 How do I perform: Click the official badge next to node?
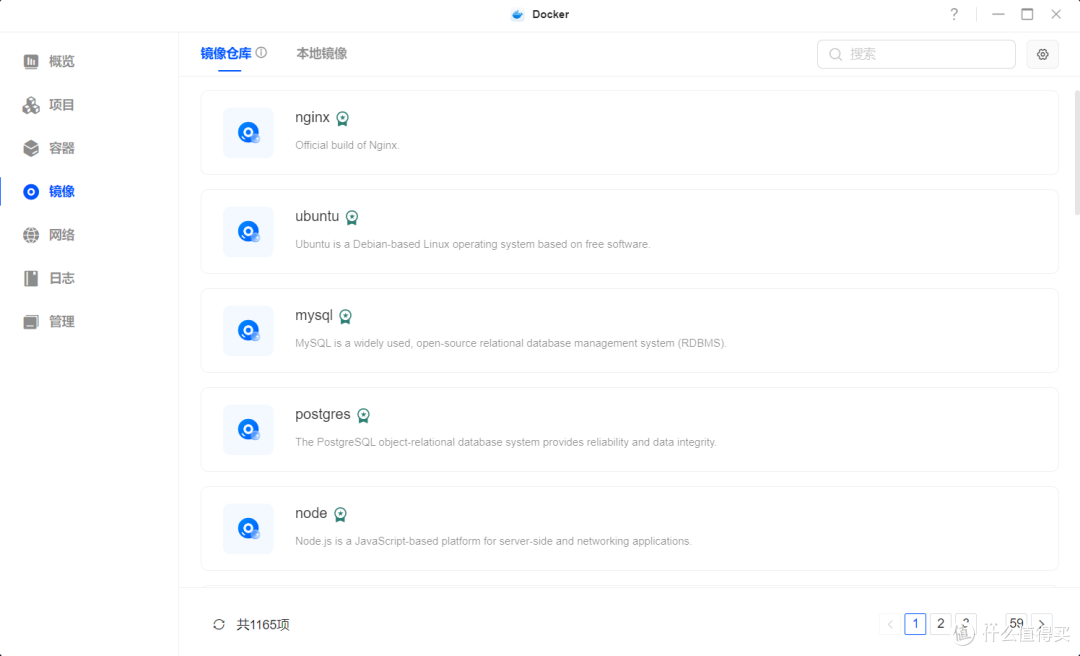340,514
